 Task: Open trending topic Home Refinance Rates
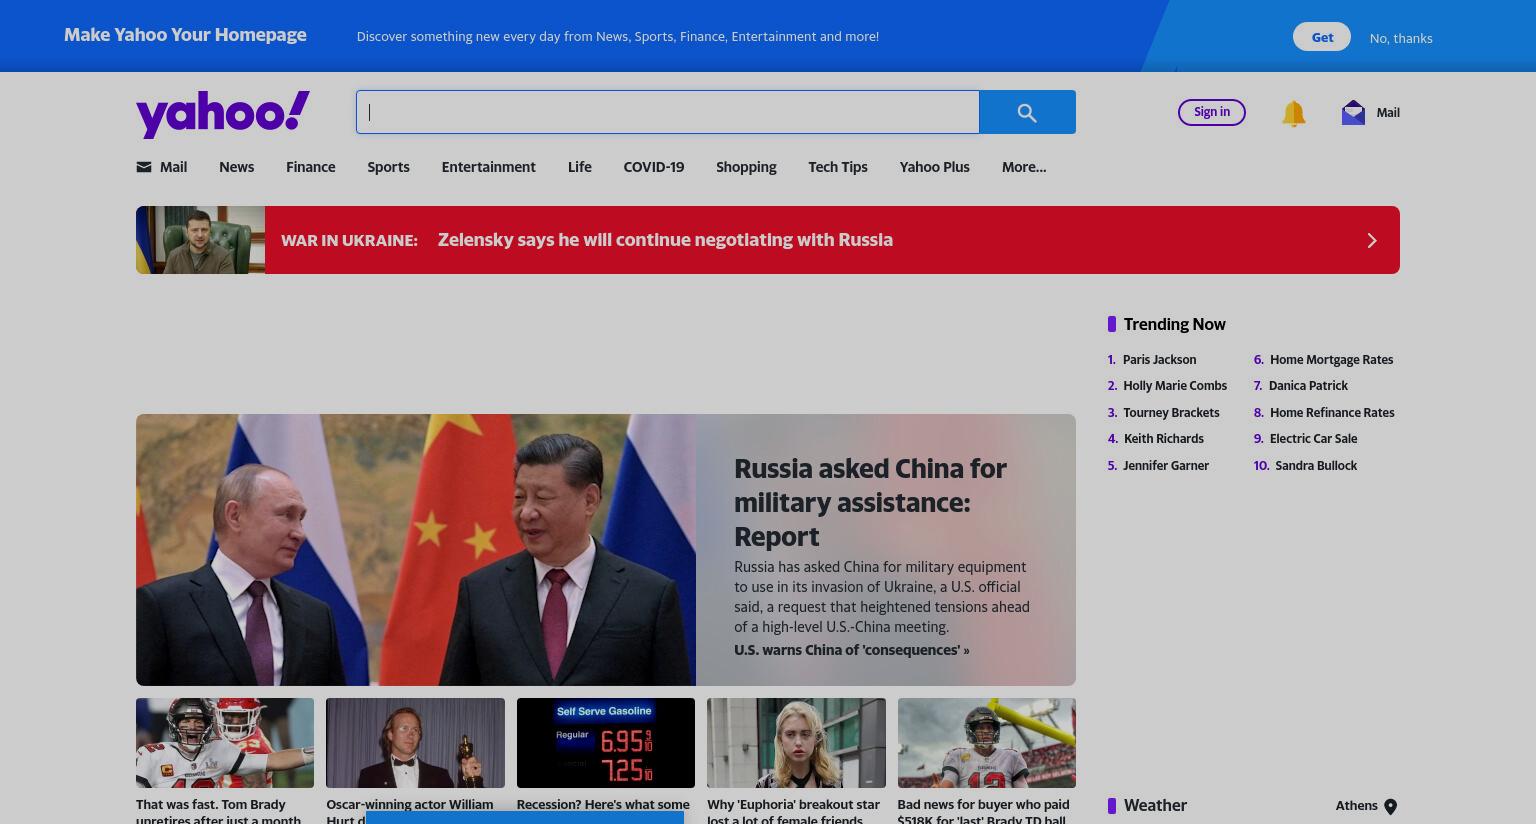click(1332, 413)
